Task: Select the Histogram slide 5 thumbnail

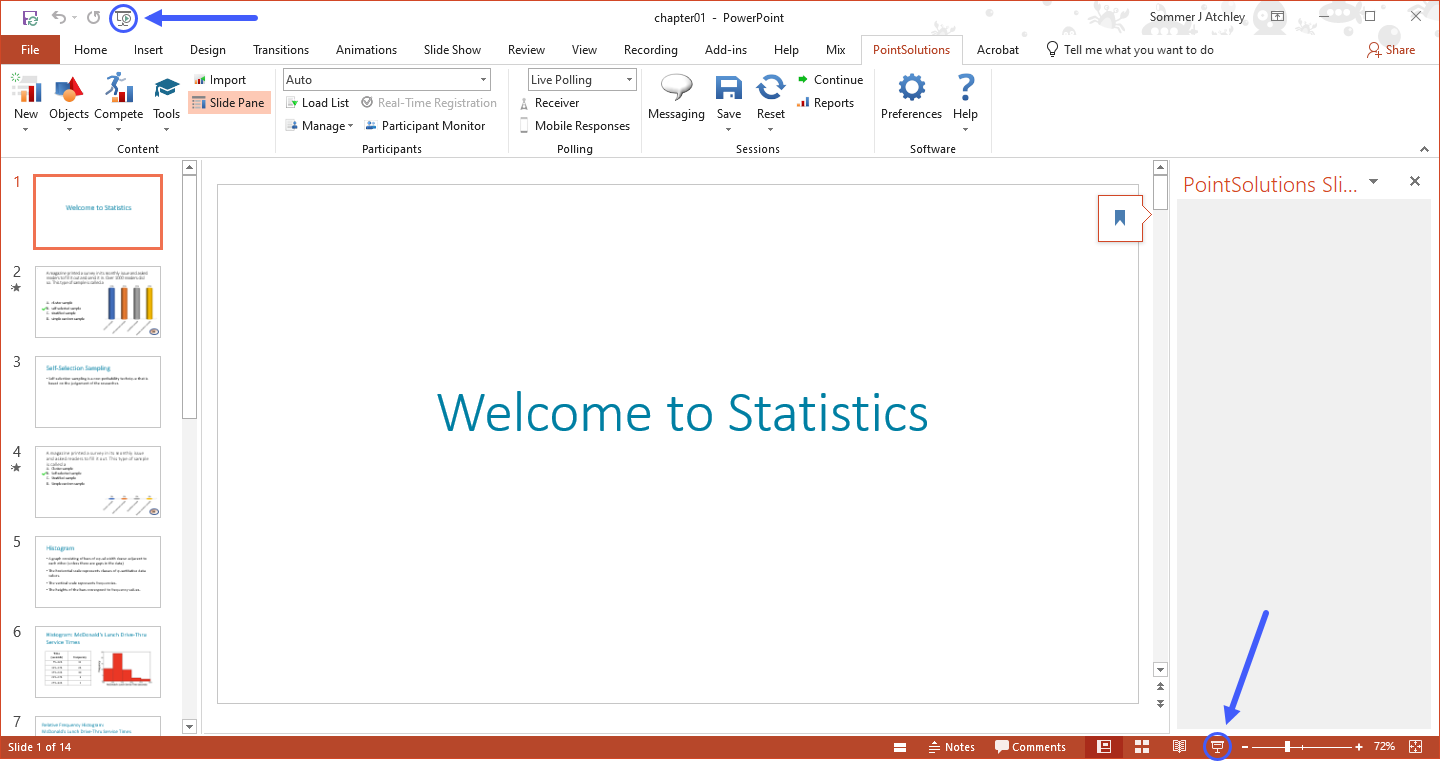Action: [98, 572]
